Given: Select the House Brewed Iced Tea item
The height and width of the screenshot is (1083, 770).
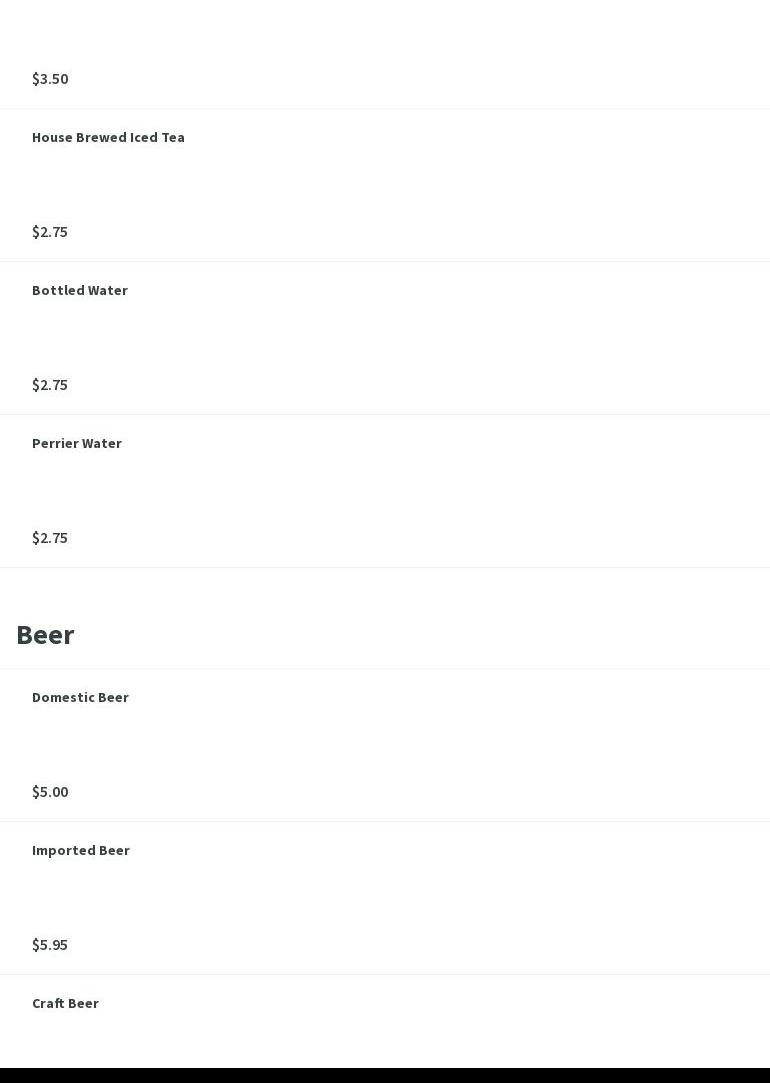Looking at the screenshot, I should pos(108,138).
